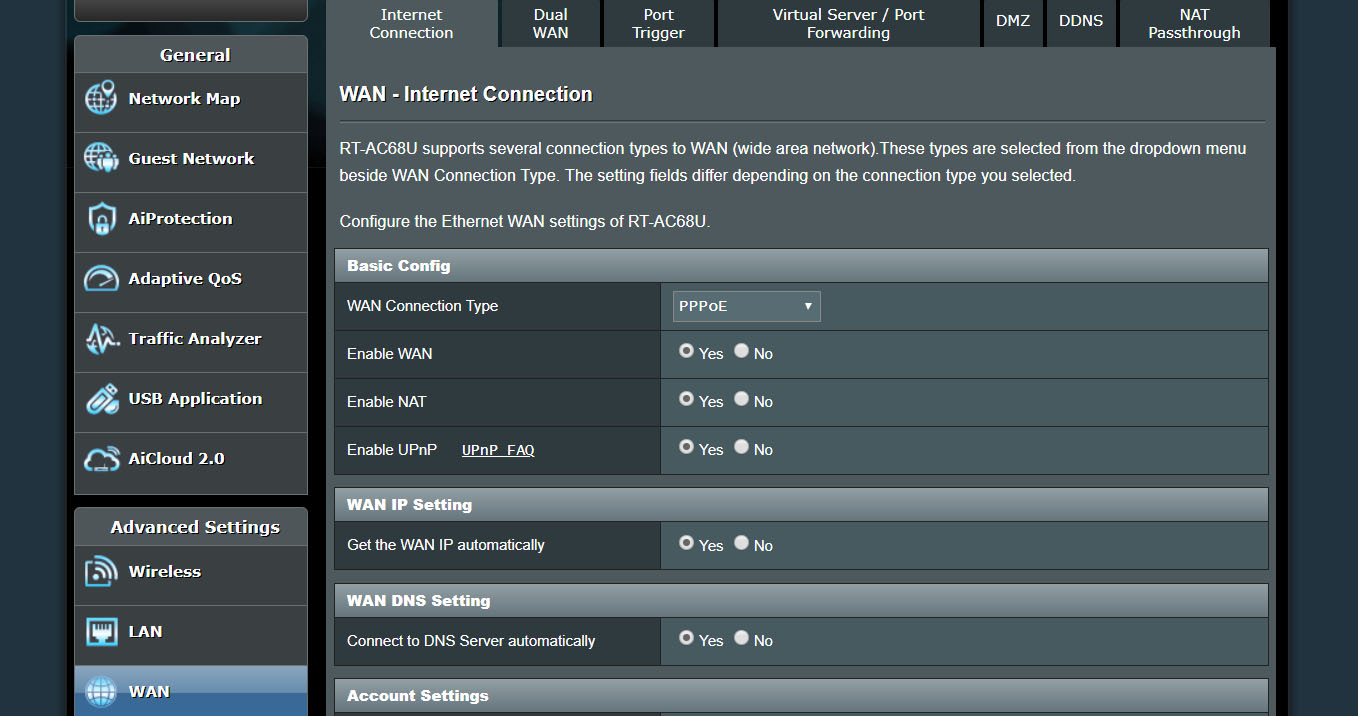
Task: Open USB Application menu label
Action: [195, 399]
